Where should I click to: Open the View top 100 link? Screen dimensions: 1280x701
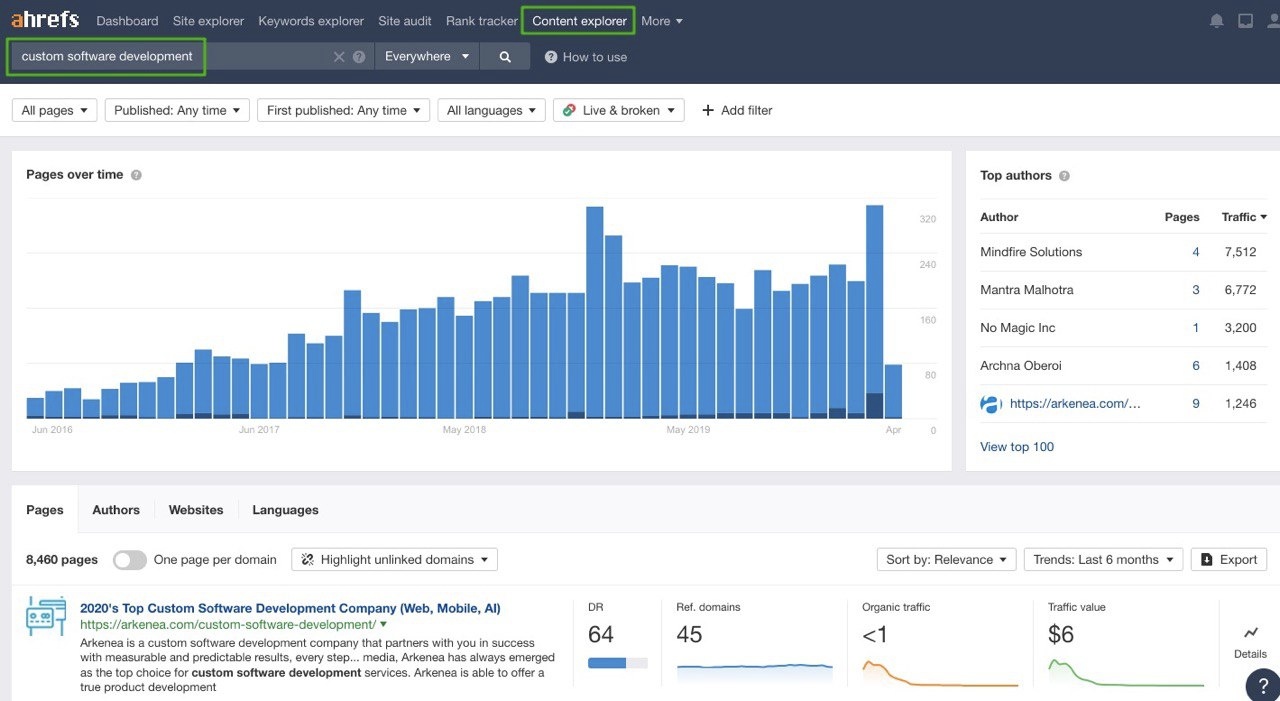click(x=1017, y=447)
